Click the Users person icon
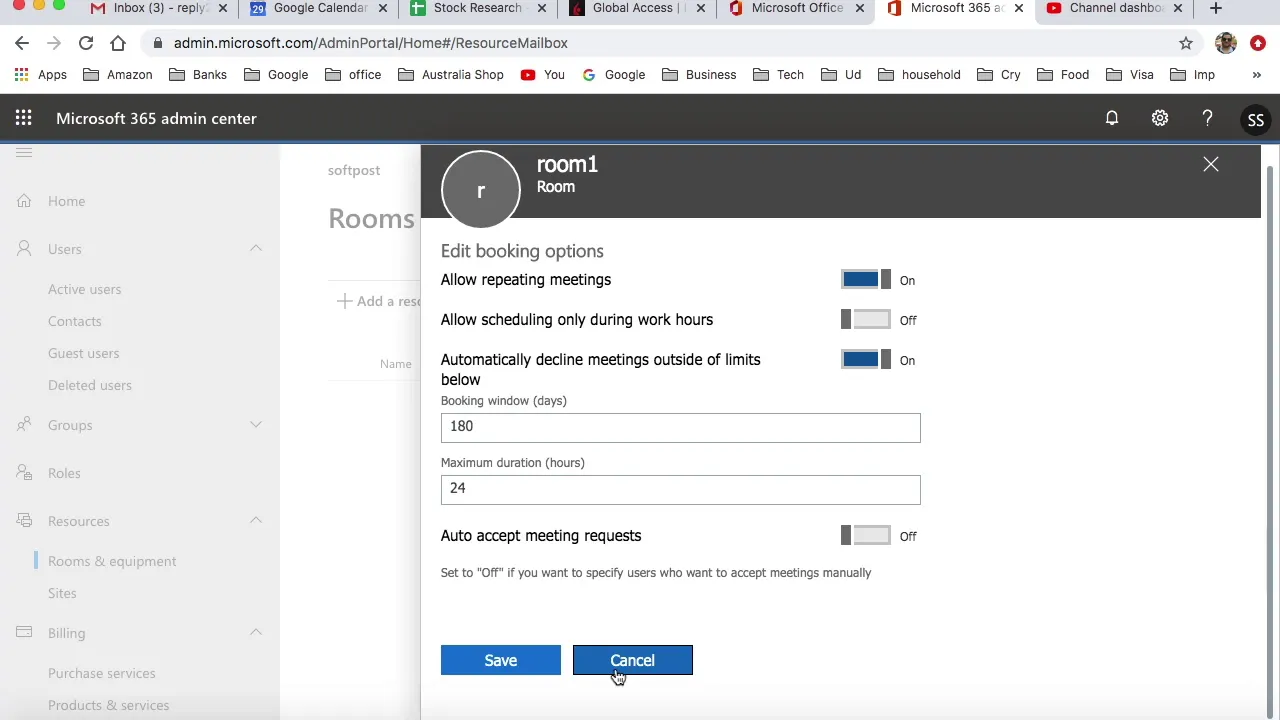Viewport: 1280px width, 720px height. pyautogui.click(x=24, y=249)
